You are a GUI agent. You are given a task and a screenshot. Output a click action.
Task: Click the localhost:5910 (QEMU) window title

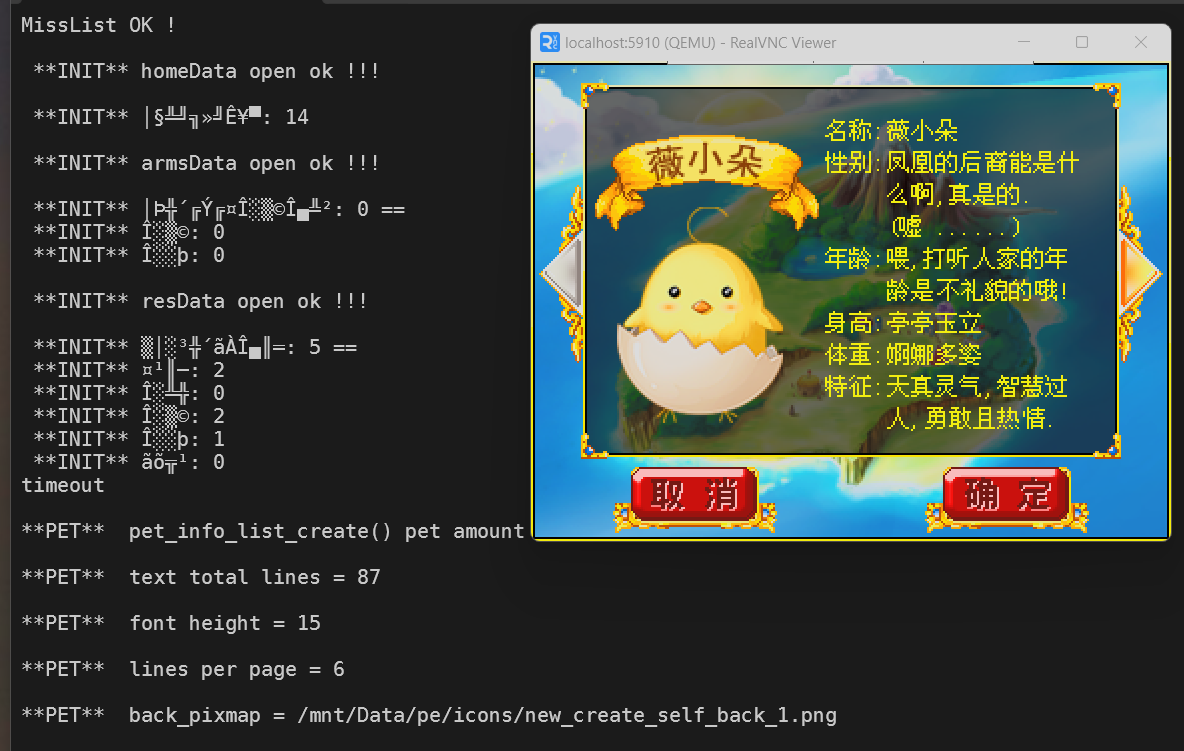[x=700, y=43]
